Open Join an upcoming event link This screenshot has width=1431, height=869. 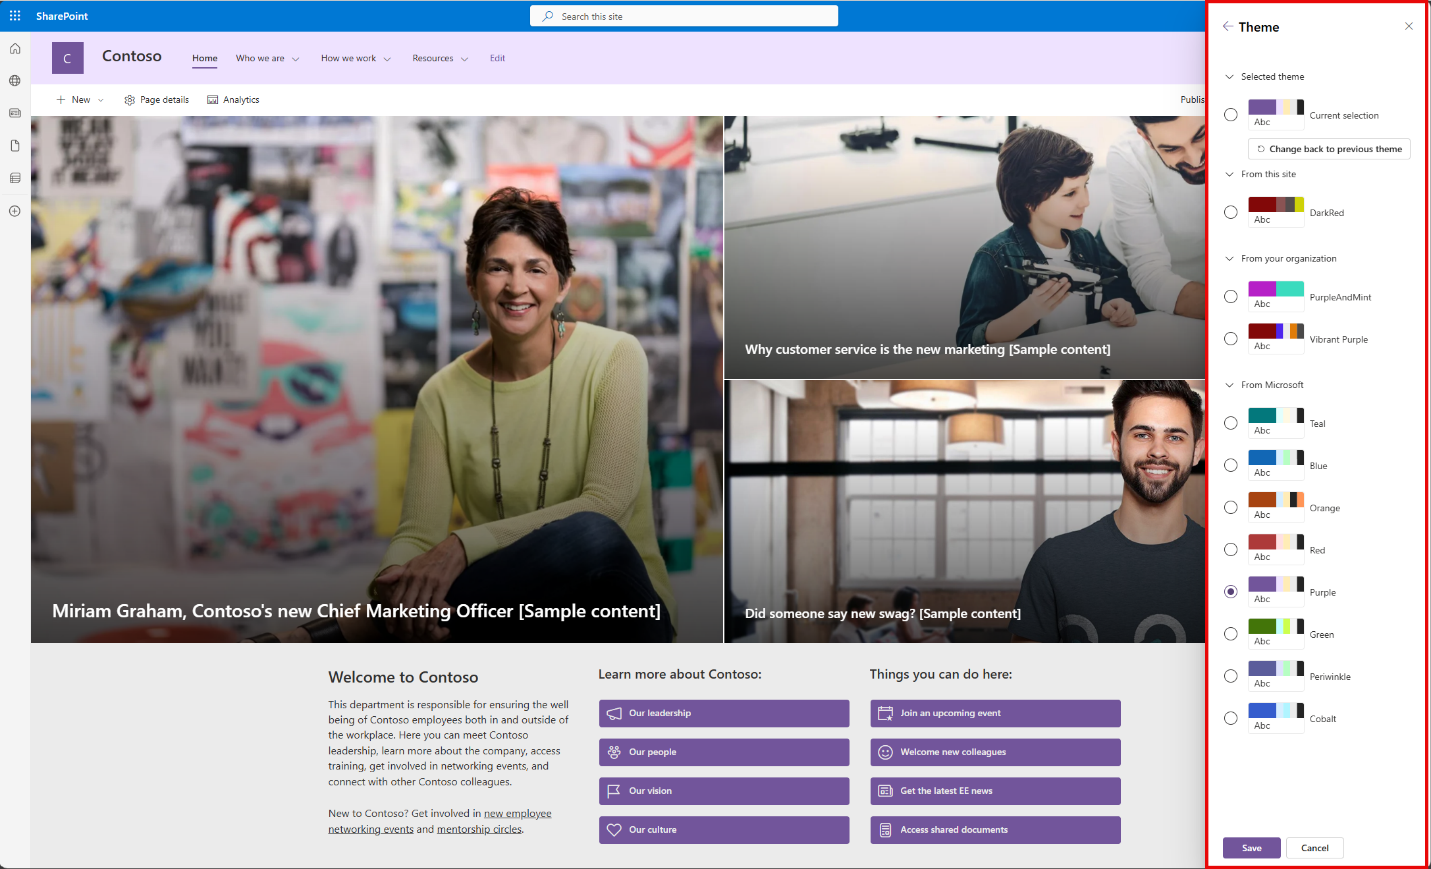(x=995, y=713)
